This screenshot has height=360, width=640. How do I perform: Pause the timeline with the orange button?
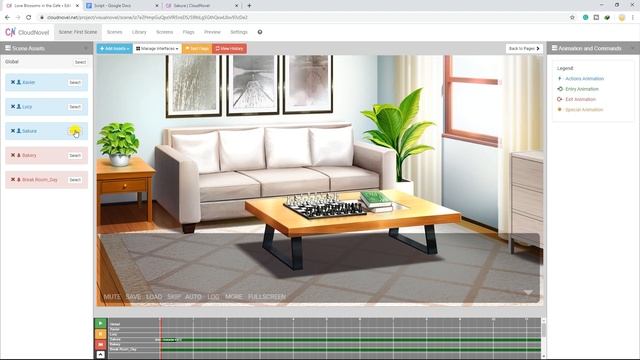tap(100, 334)
